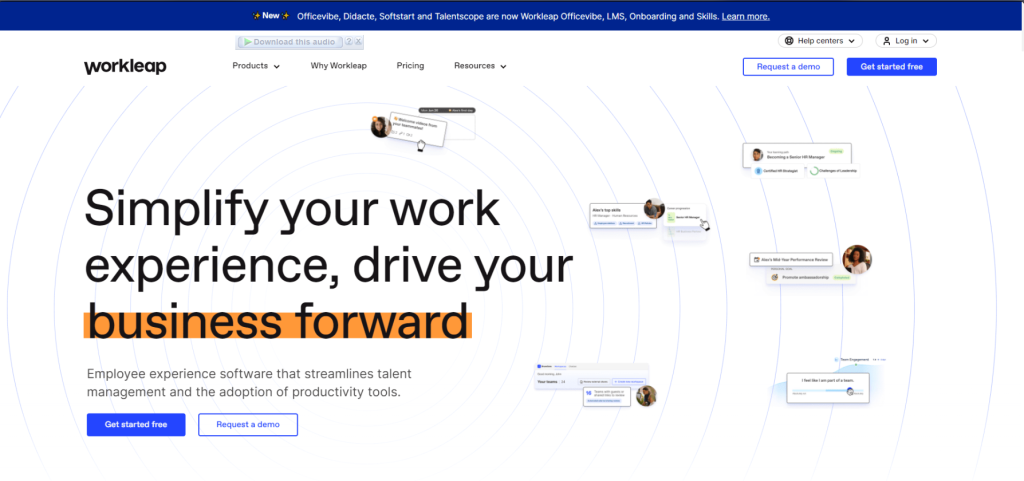The image size is (1024, 481).
Task: Click the calendar icon on Performance Review card
Action: tap(756, 260)
